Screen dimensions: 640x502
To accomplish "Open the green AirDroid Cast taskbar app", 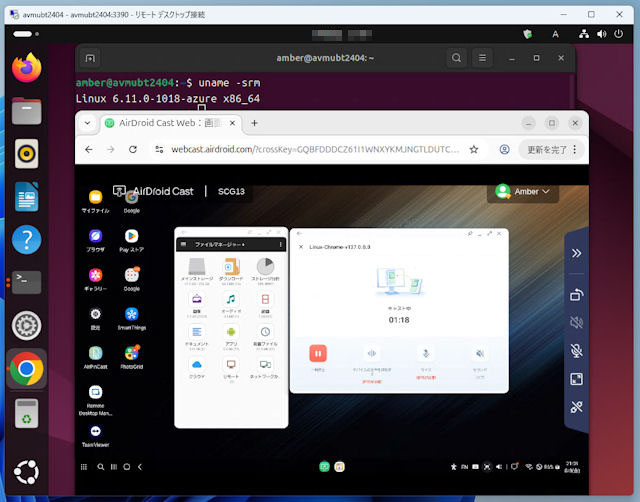I will click(324, 466).
